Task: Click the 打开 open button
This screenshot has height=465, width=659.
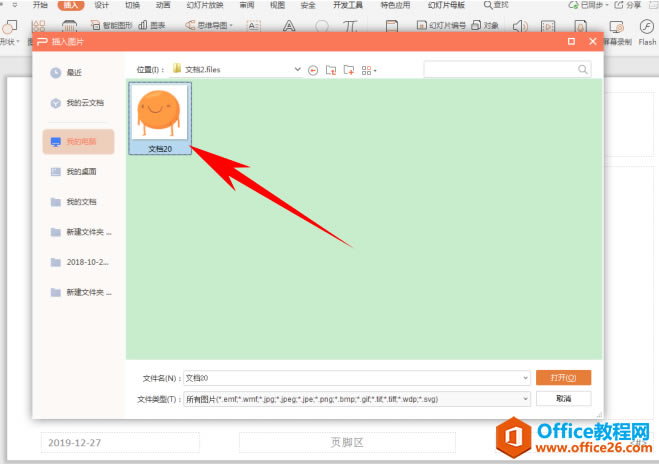Action: [563, 378]
